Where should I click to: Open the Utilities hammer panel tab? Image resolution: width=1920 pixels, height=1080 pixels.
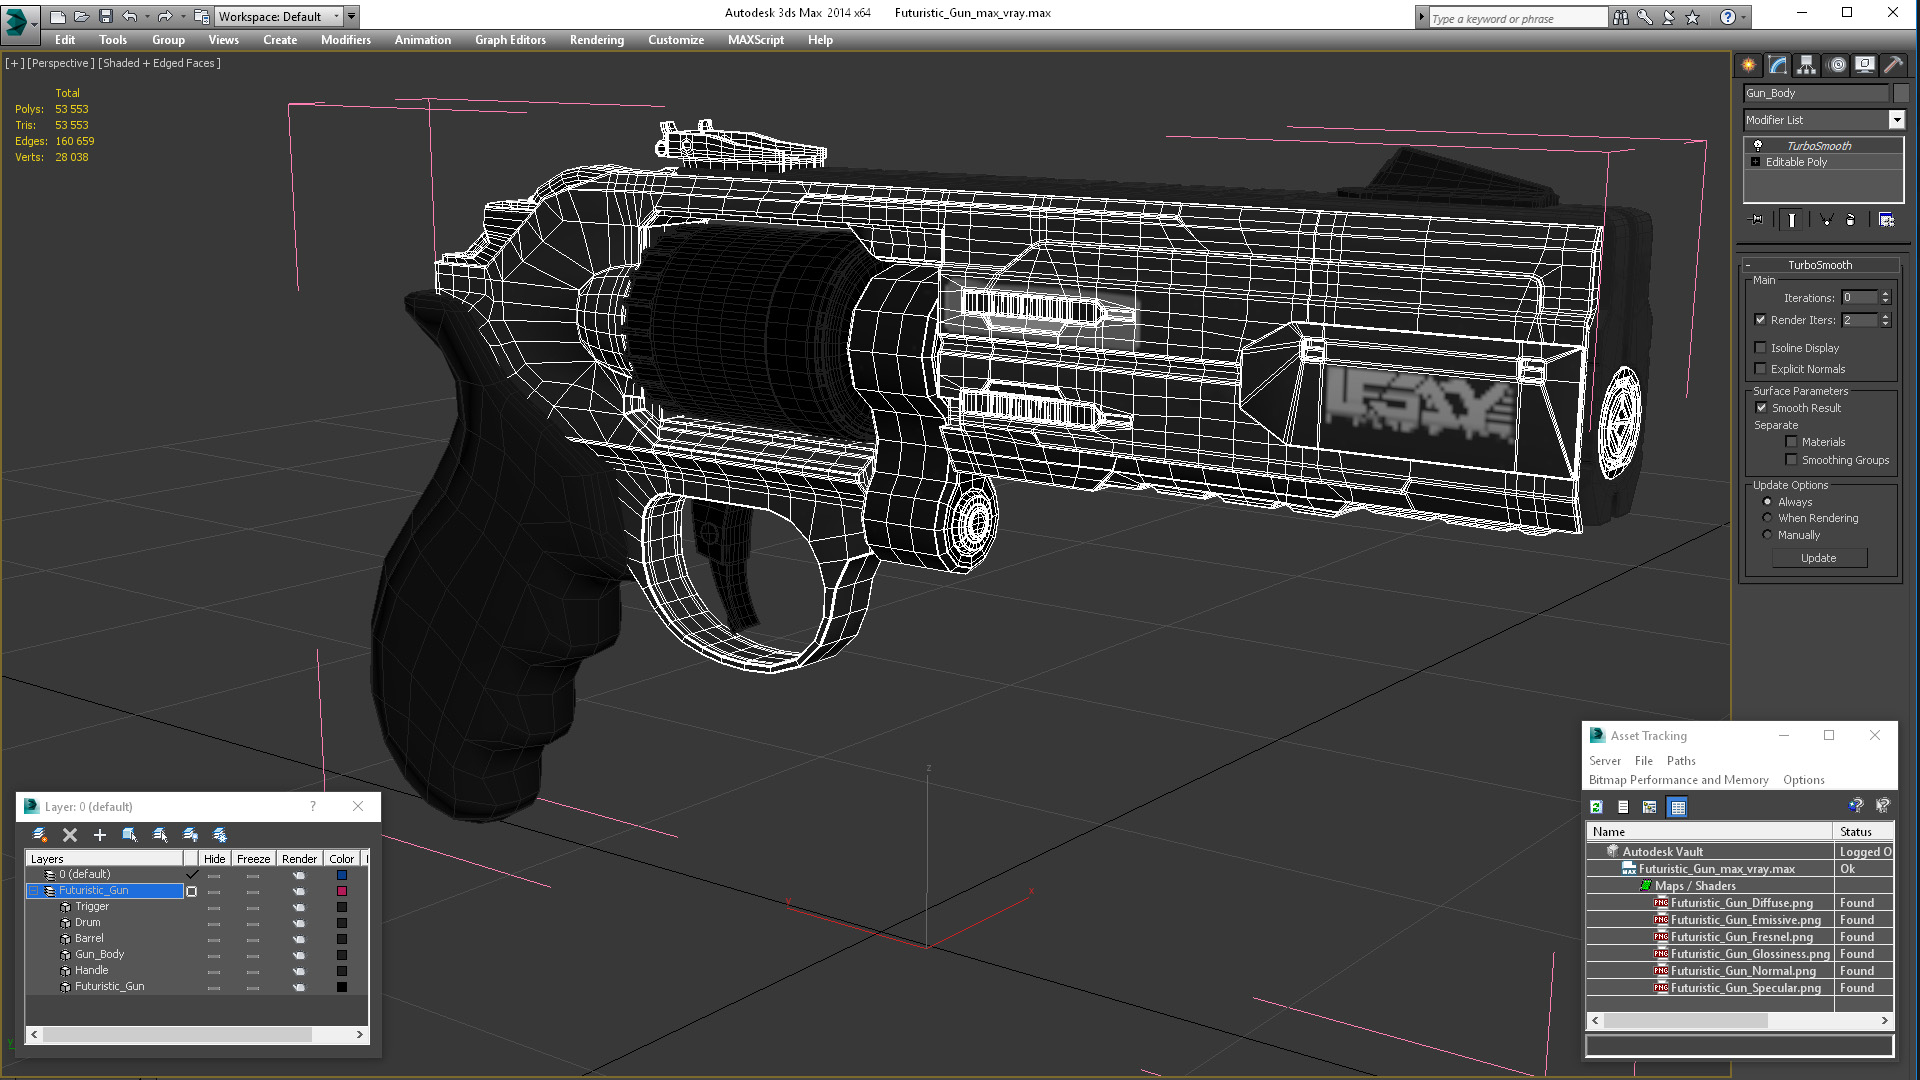click(1893, 65)
